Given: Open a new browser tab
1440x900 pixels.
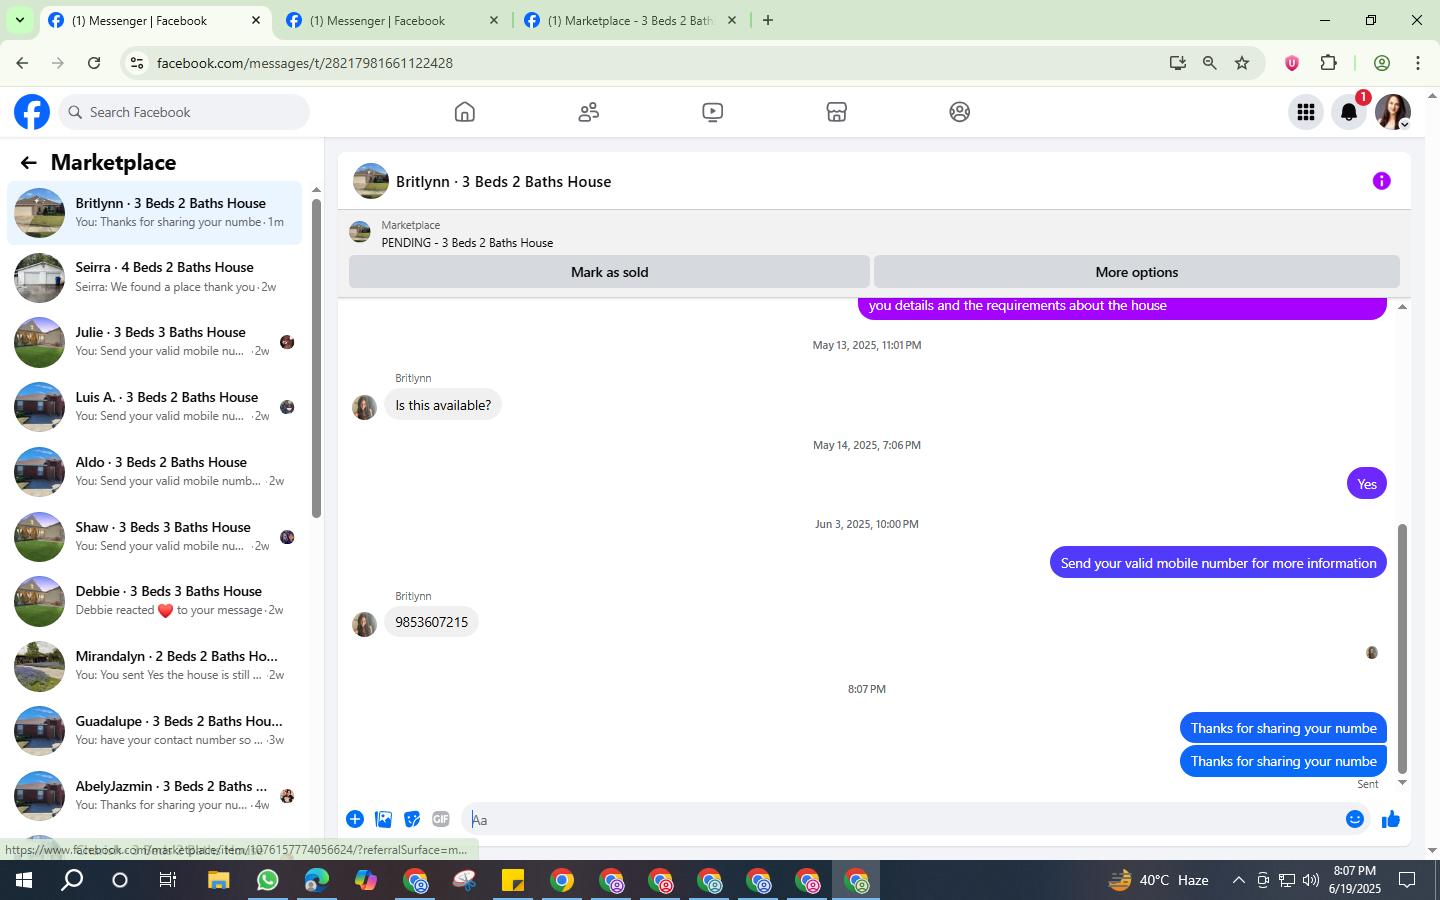Looking at the screenshot, I should click(768, 20).
